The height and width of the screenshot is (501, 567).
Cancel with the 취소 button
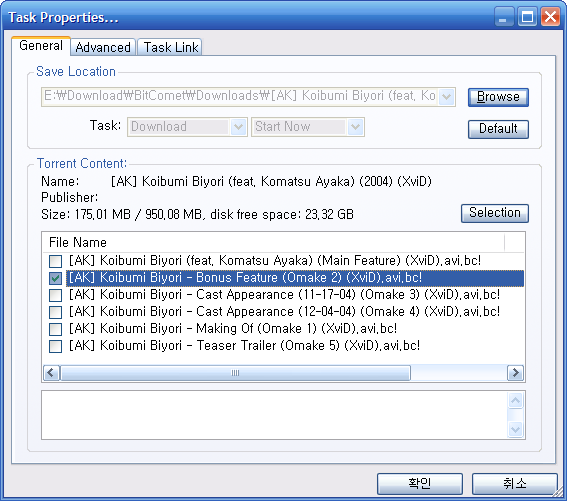pos(515,483)
